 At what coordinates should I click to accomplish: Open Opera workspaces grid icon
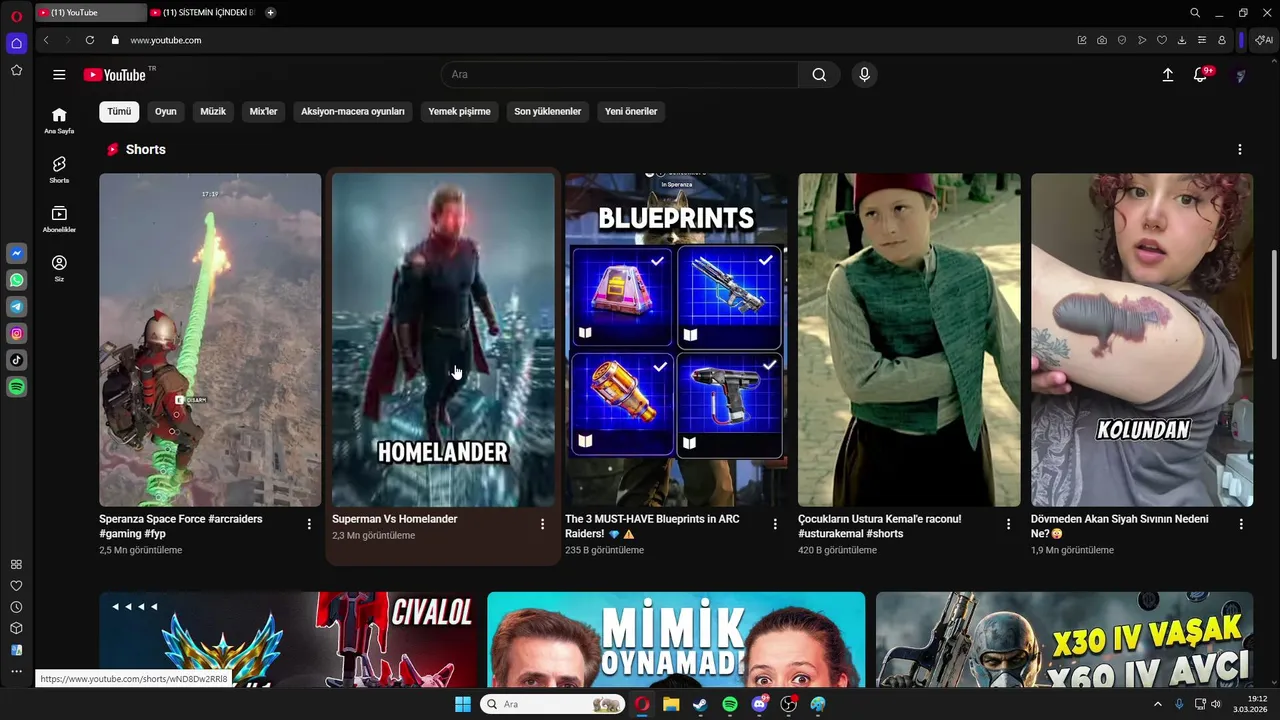(16, 565)
